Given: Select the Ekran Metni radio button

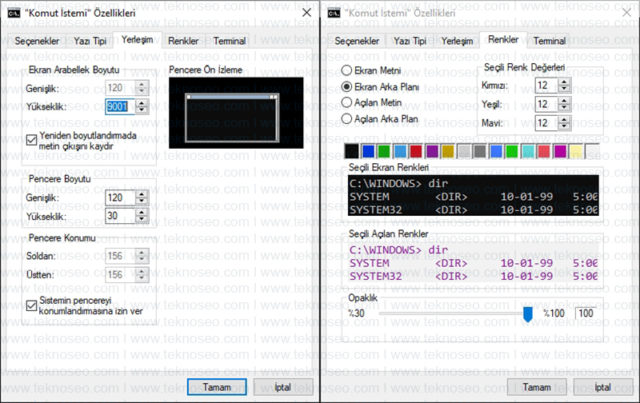Looking at the screenshot, I should 347,71.
